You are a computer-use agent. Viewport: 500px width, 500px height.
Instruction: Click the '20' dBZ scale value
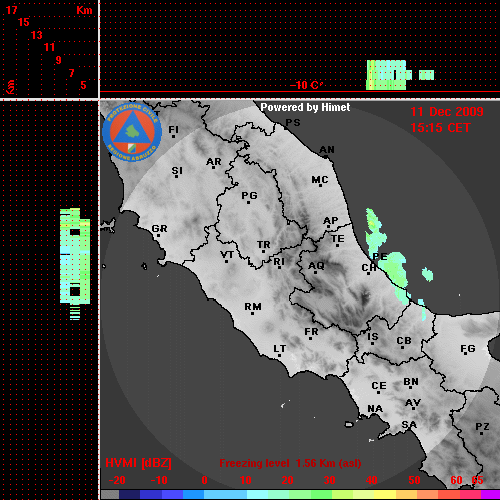288,480
